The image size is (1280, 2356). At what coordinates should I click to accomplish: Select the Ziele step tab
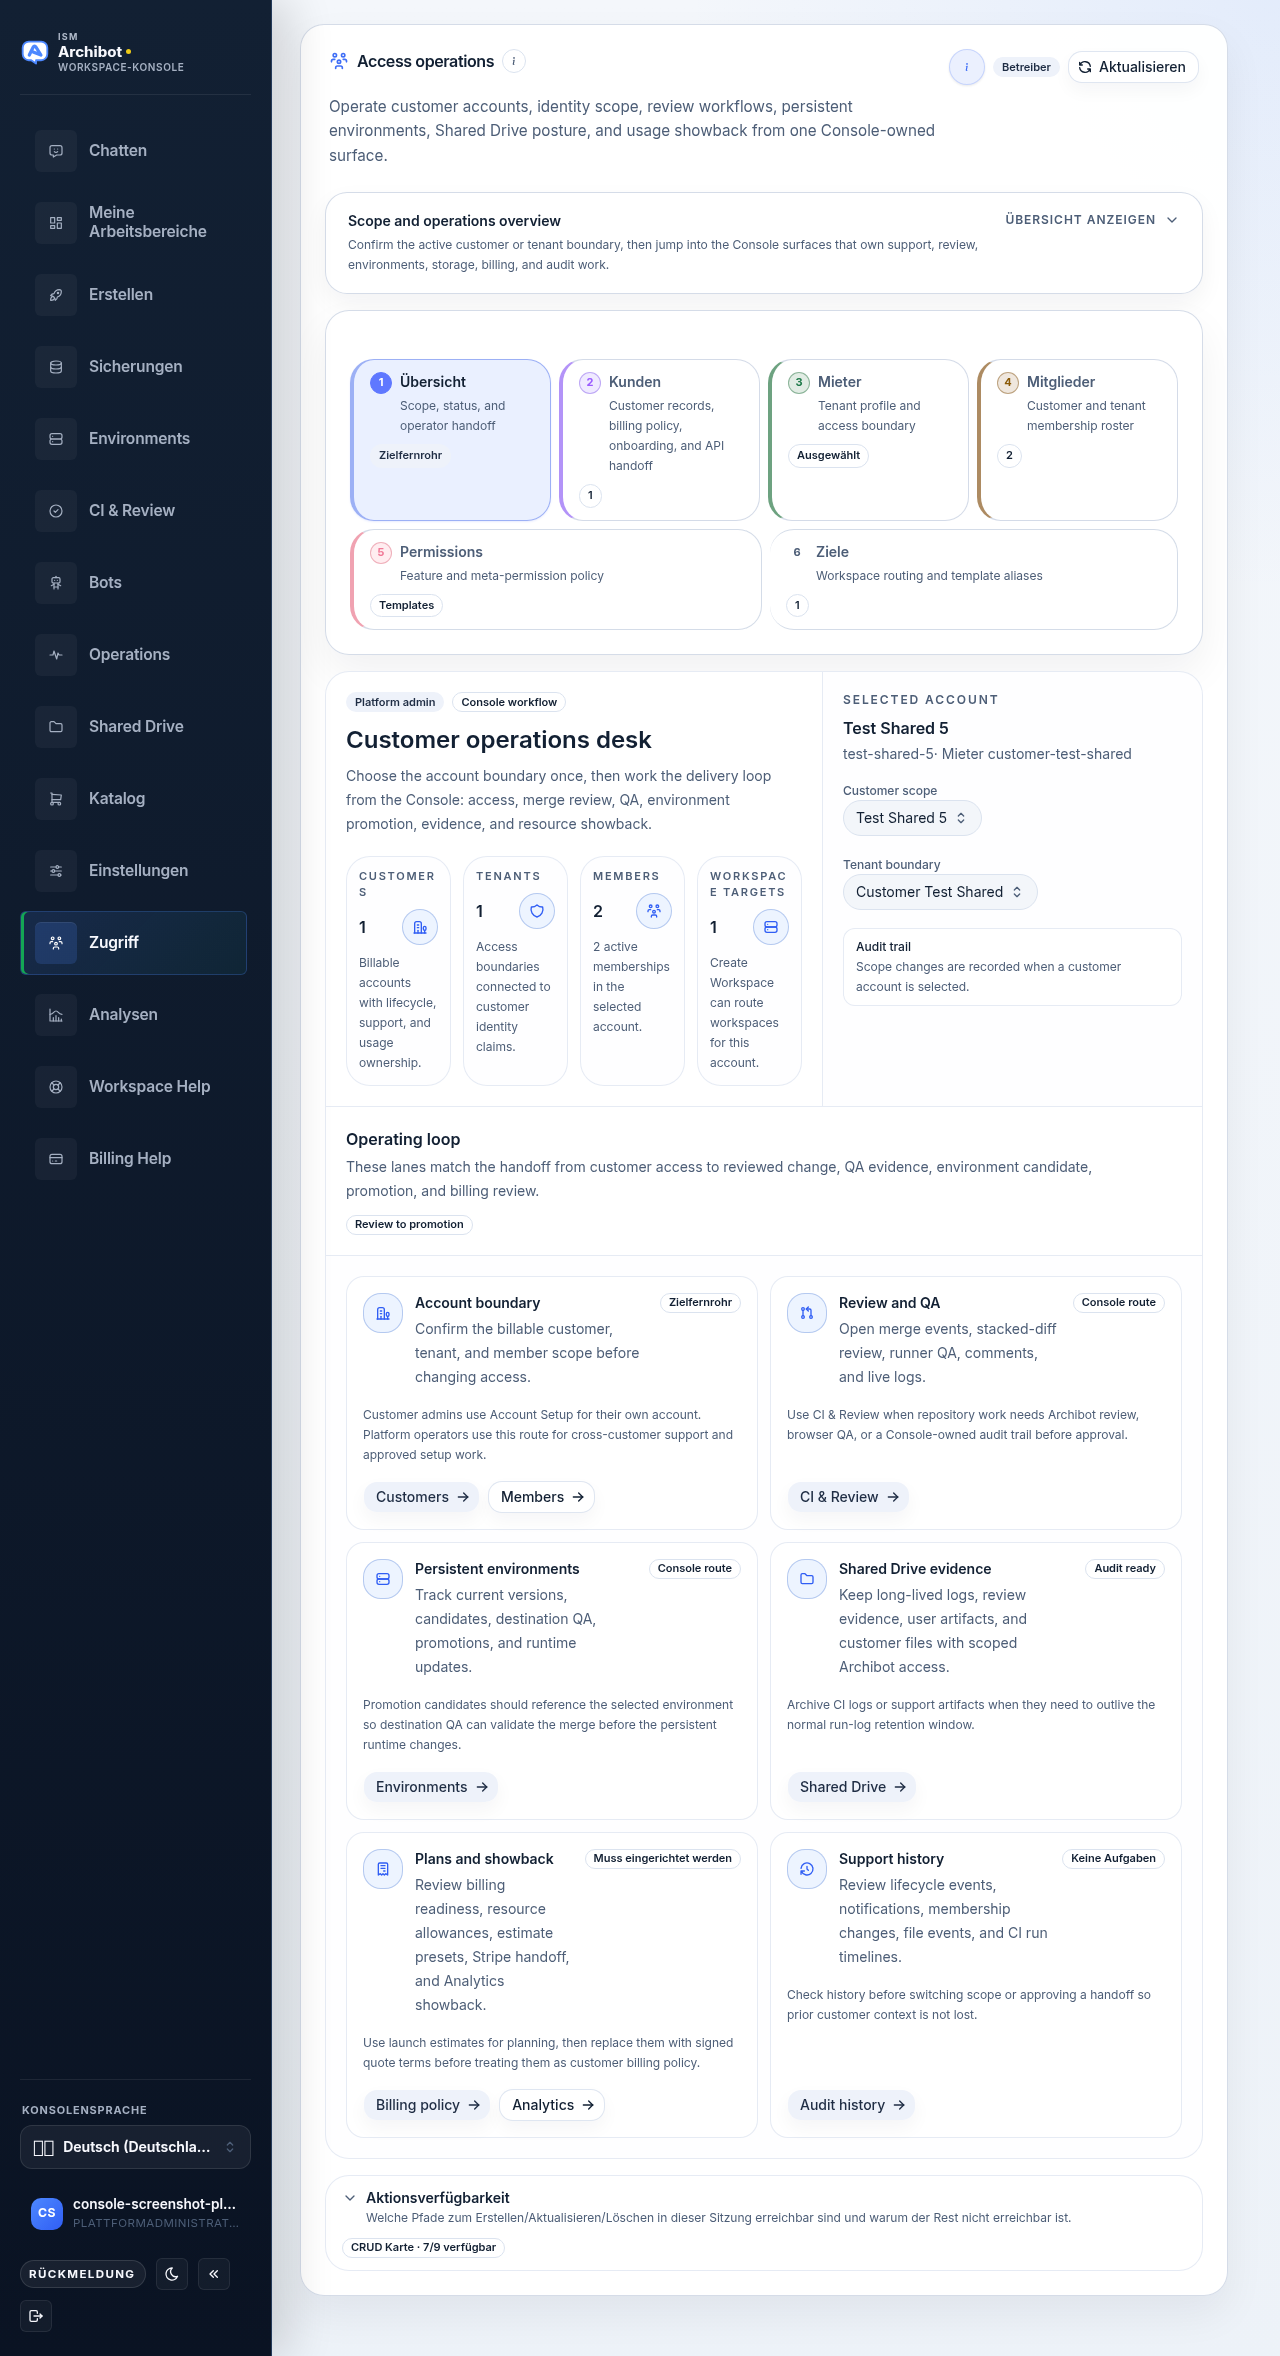pos(974,580)
